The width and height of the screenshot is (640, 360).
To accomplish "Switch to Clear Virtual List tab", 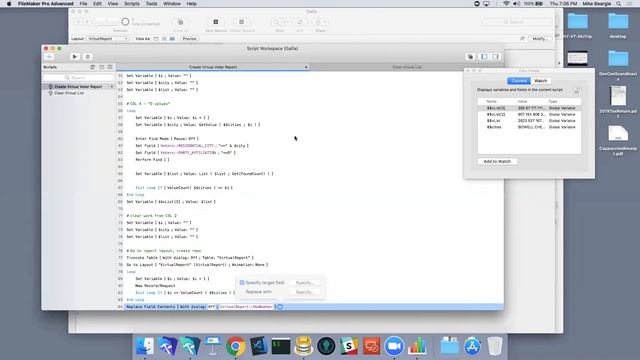I will click(407, 67).
